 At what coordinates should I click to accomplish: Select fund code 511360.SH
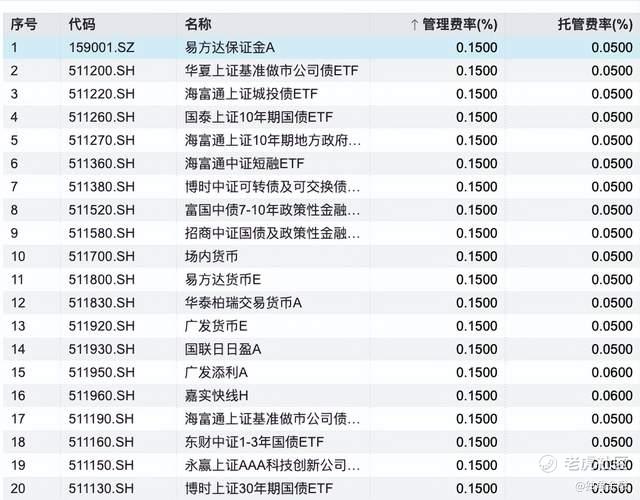click(x=102, y=164)
